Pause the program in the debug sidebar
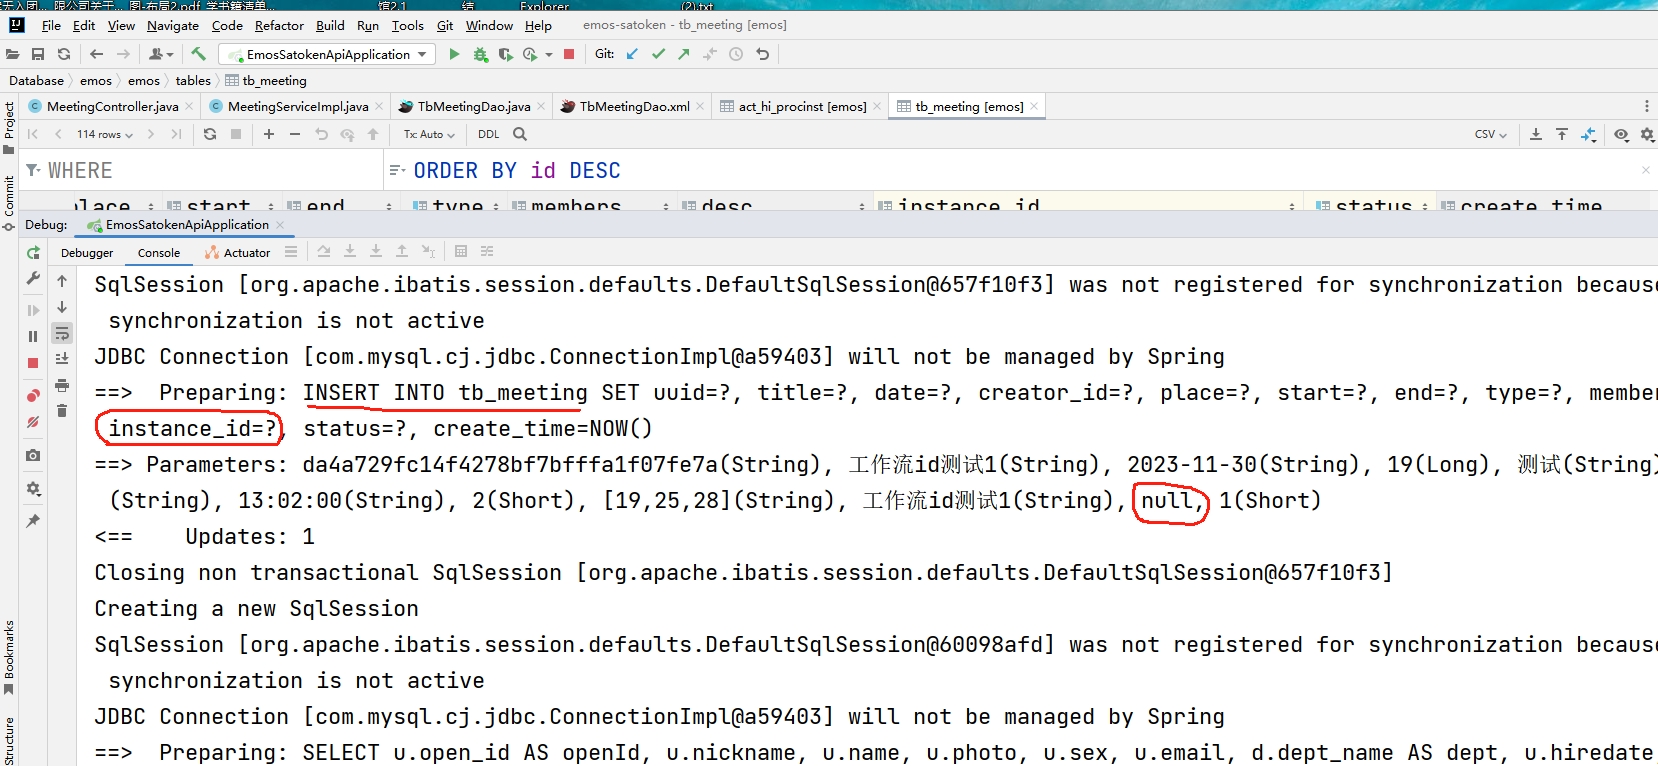The width and height of the screenshot is (1658, 766). click(x=33, y=337)
